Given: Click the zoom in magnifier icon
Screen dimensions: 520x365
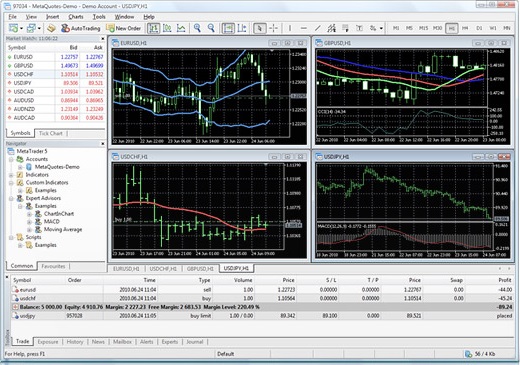Looking at the screenshot, I should 197,28.
